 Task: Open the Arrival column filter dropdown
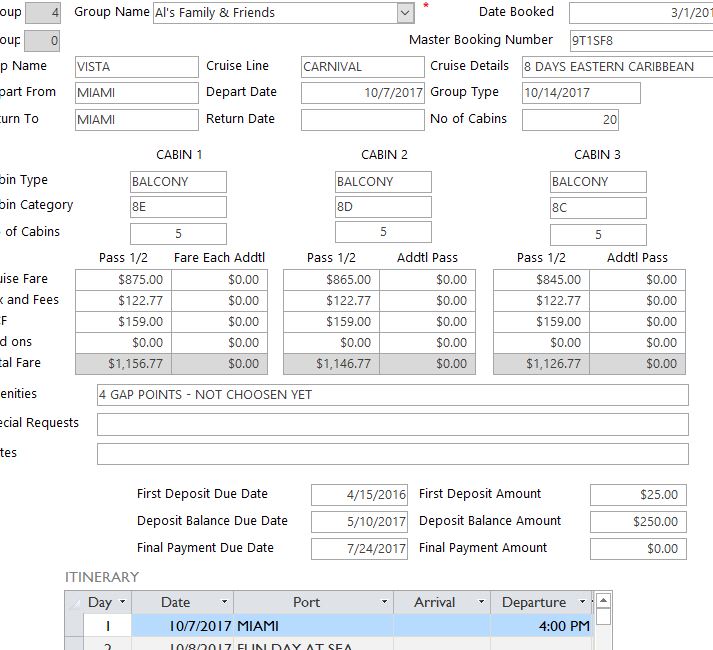pos(480,602)
